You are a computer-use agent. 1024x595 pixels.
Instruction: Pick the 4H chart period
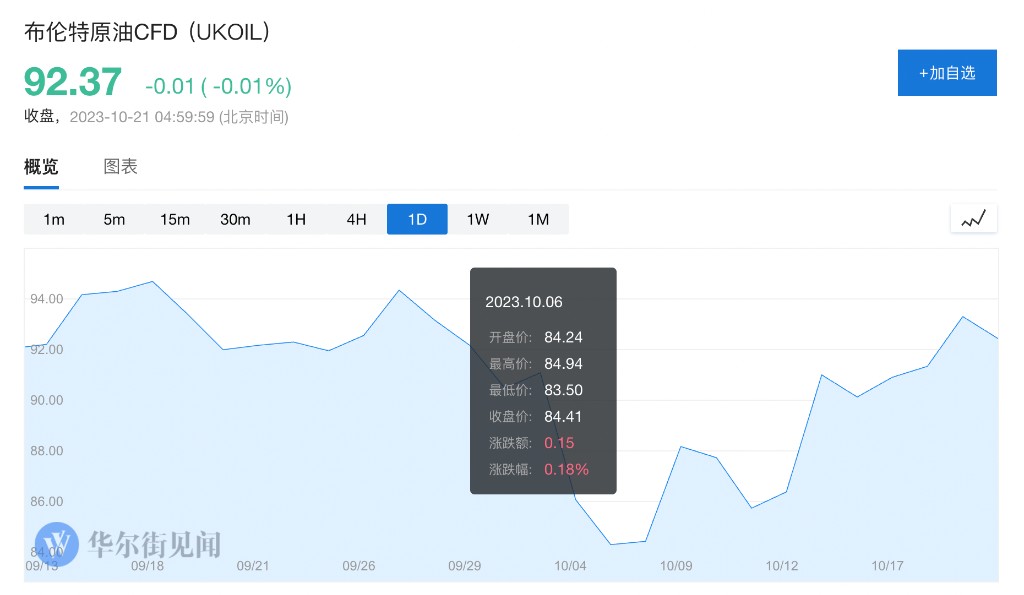356,219
